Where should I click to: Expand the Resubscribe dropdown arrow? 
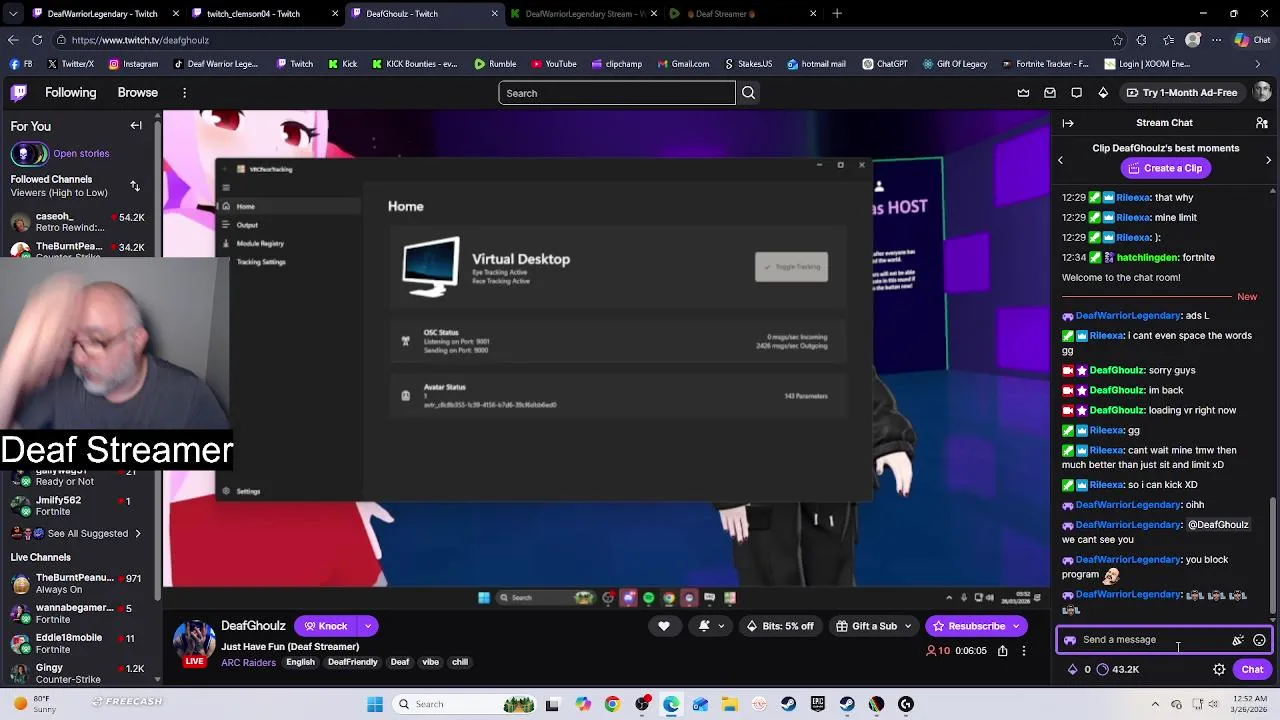pos(1017,627)
